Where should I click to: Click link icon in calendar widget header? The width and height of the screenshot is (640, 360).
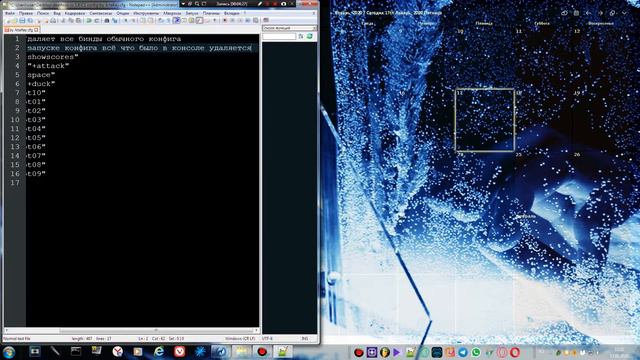click(x=612, y=13)
